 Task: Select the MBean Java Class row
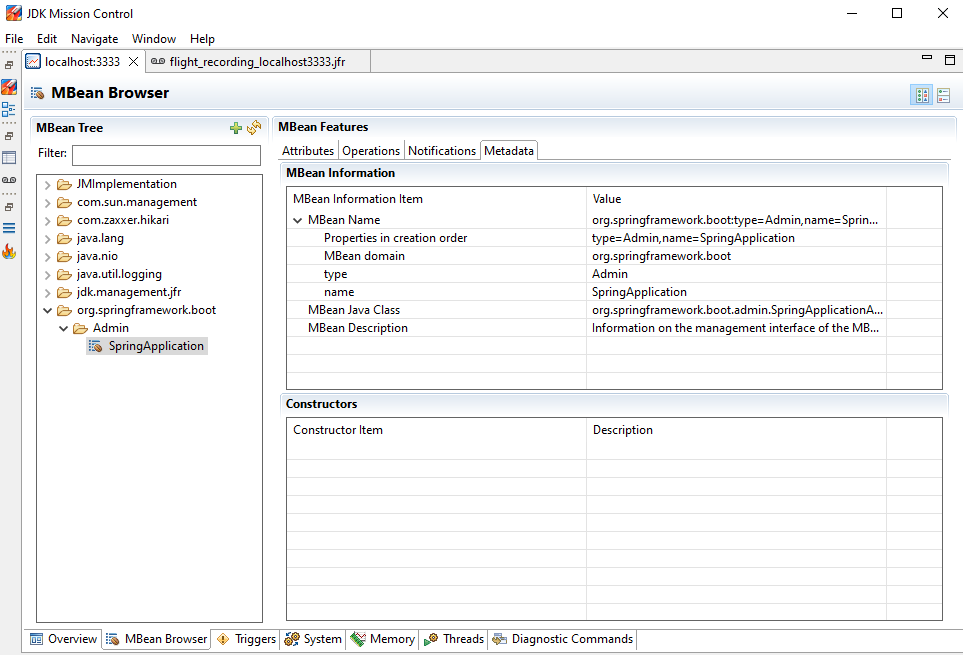point(614,310)
